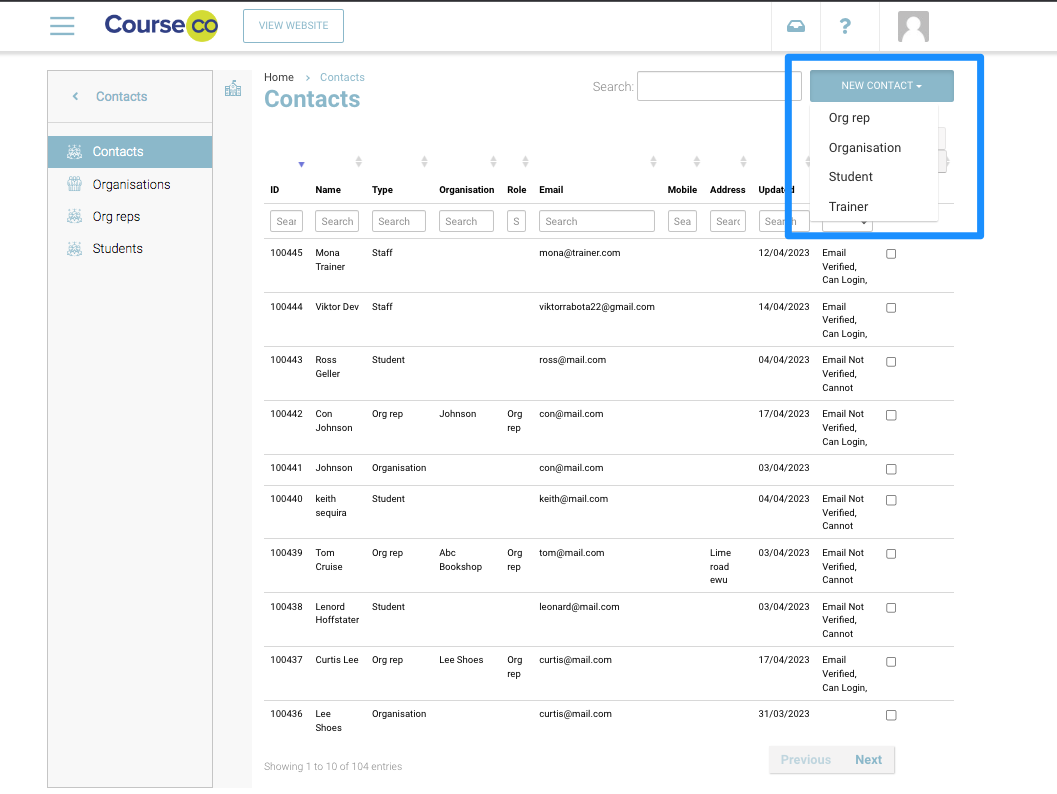Select Trainer option in dropdown
Image resolution: width=1057 pixels, height=794 pixels.
click(848, 207)
